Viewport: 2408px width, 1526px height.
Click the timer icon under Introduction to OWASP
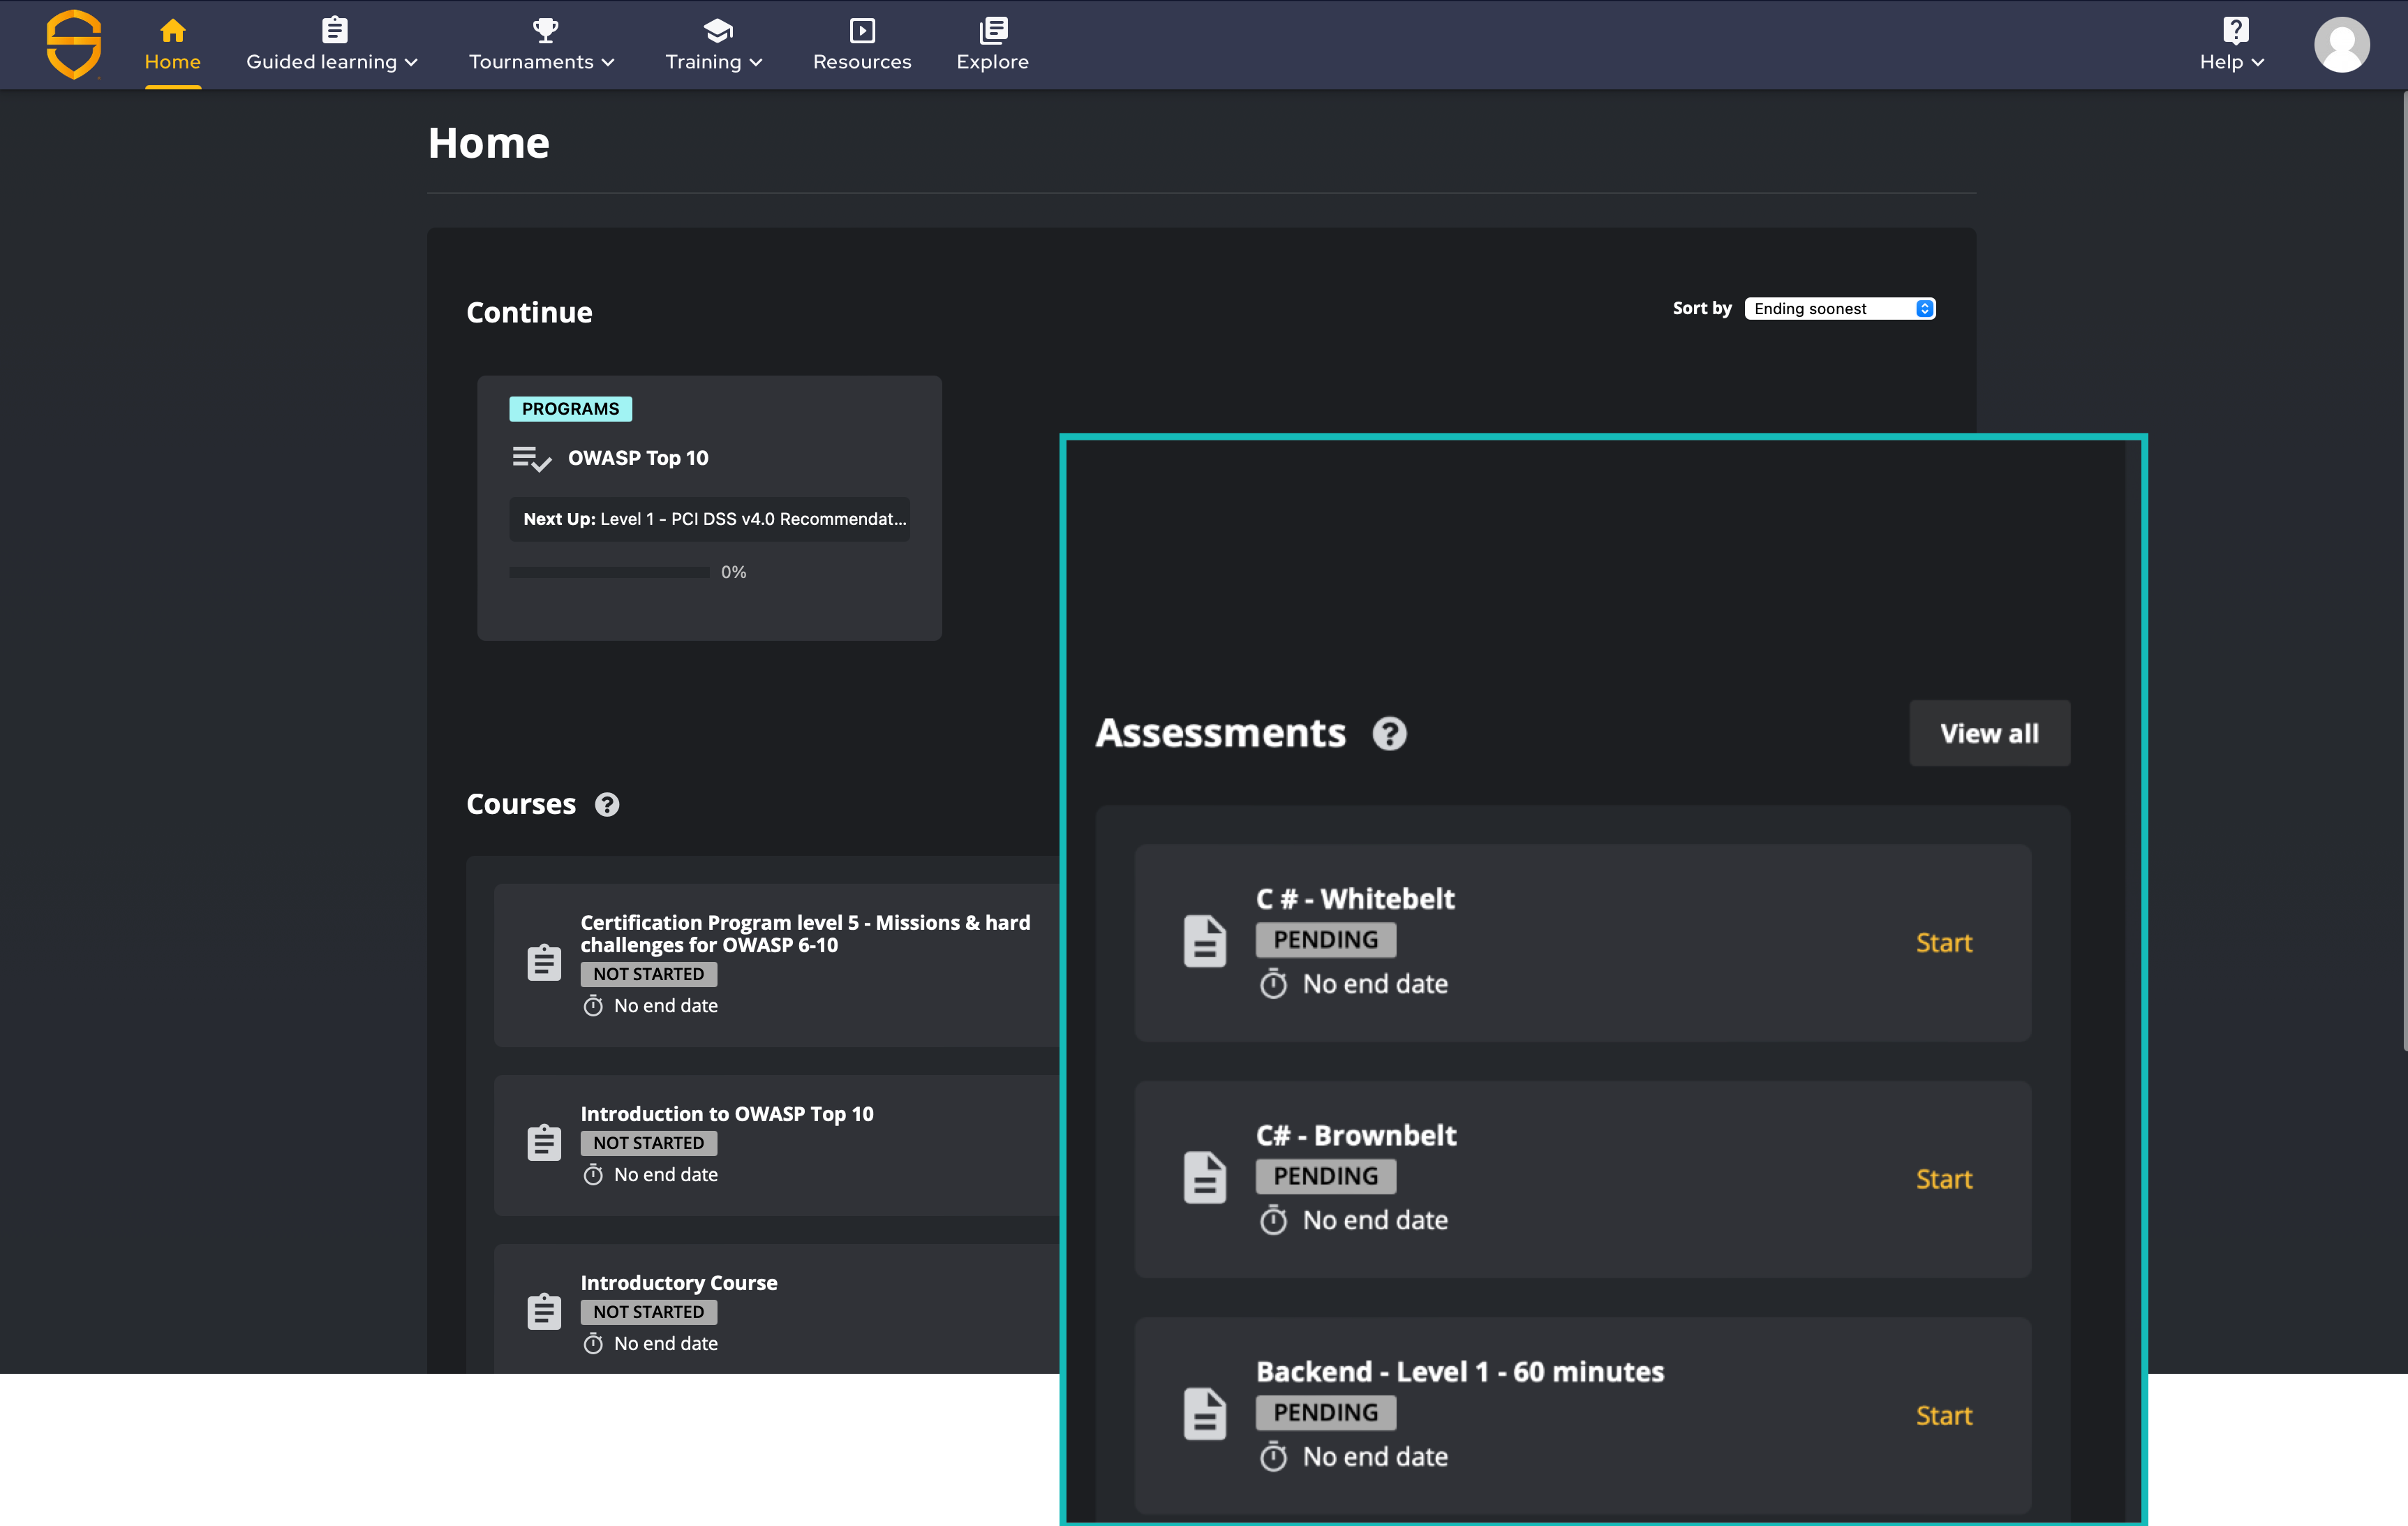tap(593, 1174)
